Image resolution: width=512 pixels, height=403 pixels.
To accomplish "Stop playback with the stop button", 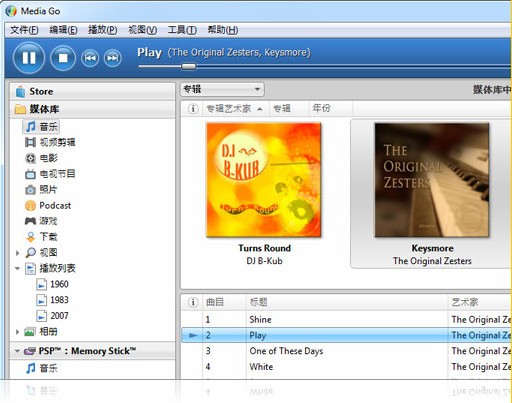I will point(63,58).
